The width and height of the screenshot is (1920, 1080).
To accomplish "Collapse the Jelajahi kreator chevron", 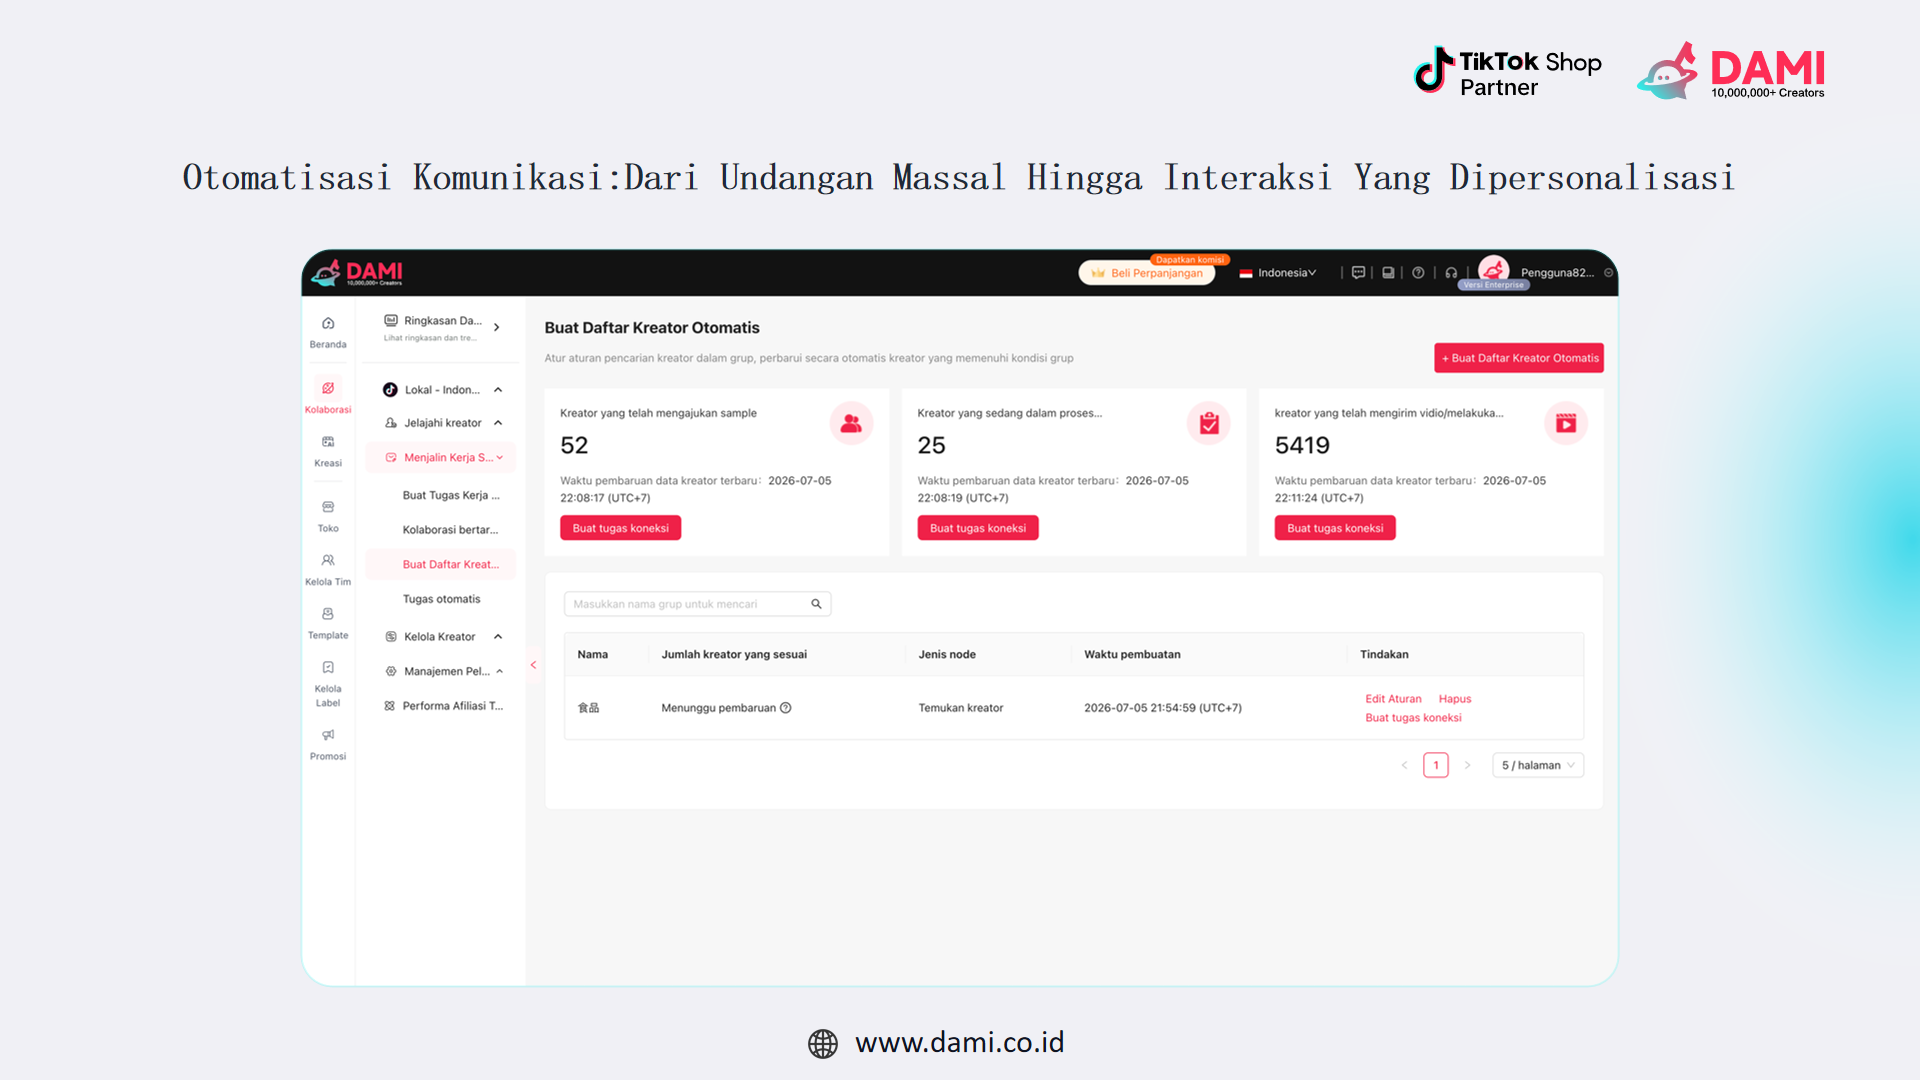I will 498,423.
